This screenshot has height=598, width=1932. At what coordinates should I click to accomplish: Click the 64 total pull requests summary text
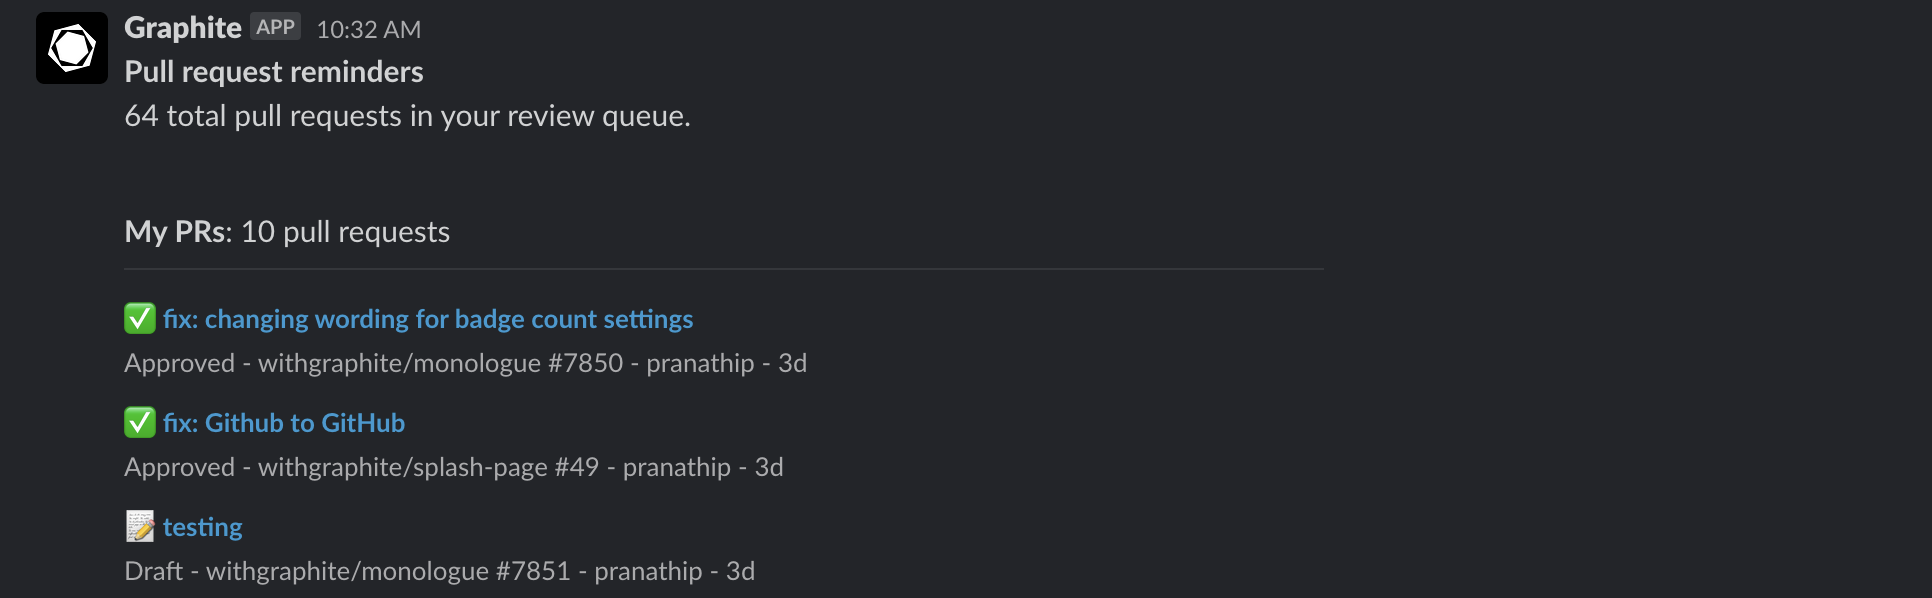[407, 116]
